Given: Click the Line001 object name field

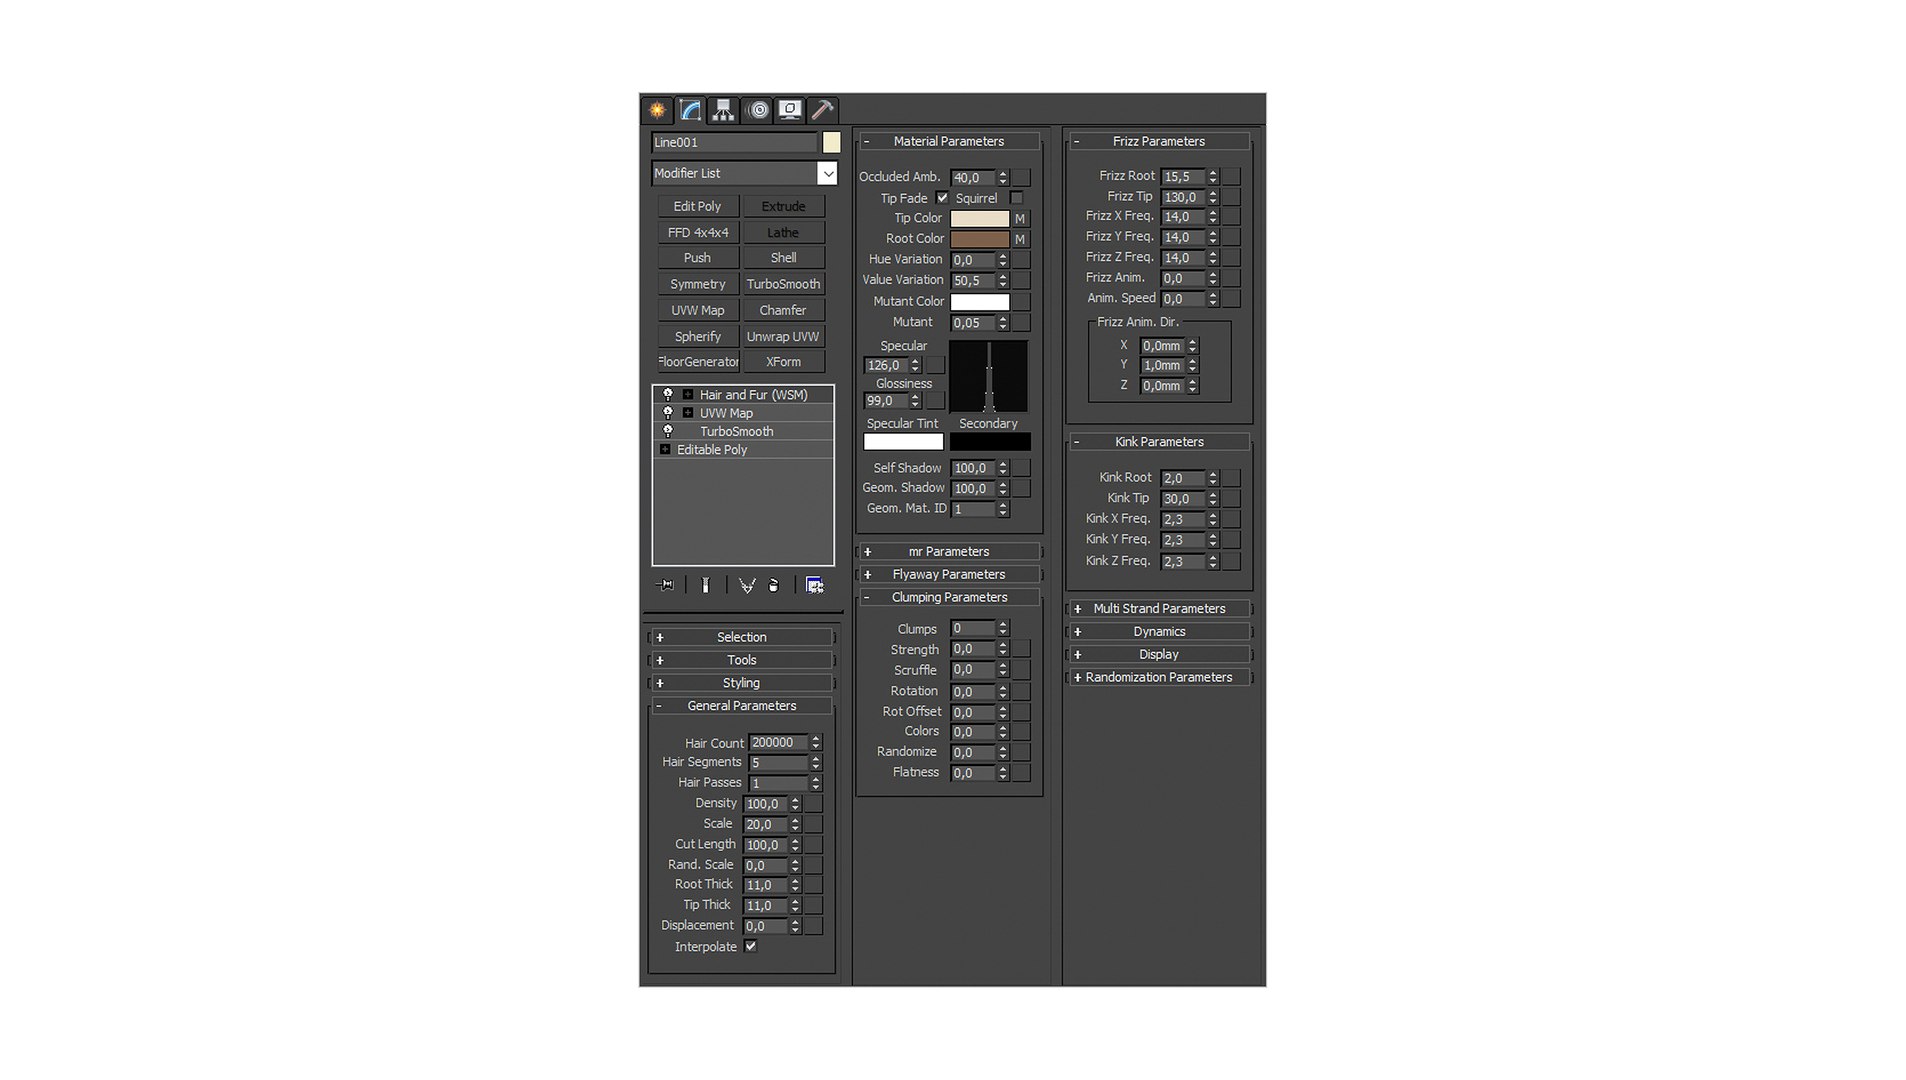Looking at the screenshot, I should pyautogui.click(x=734, y=143).
